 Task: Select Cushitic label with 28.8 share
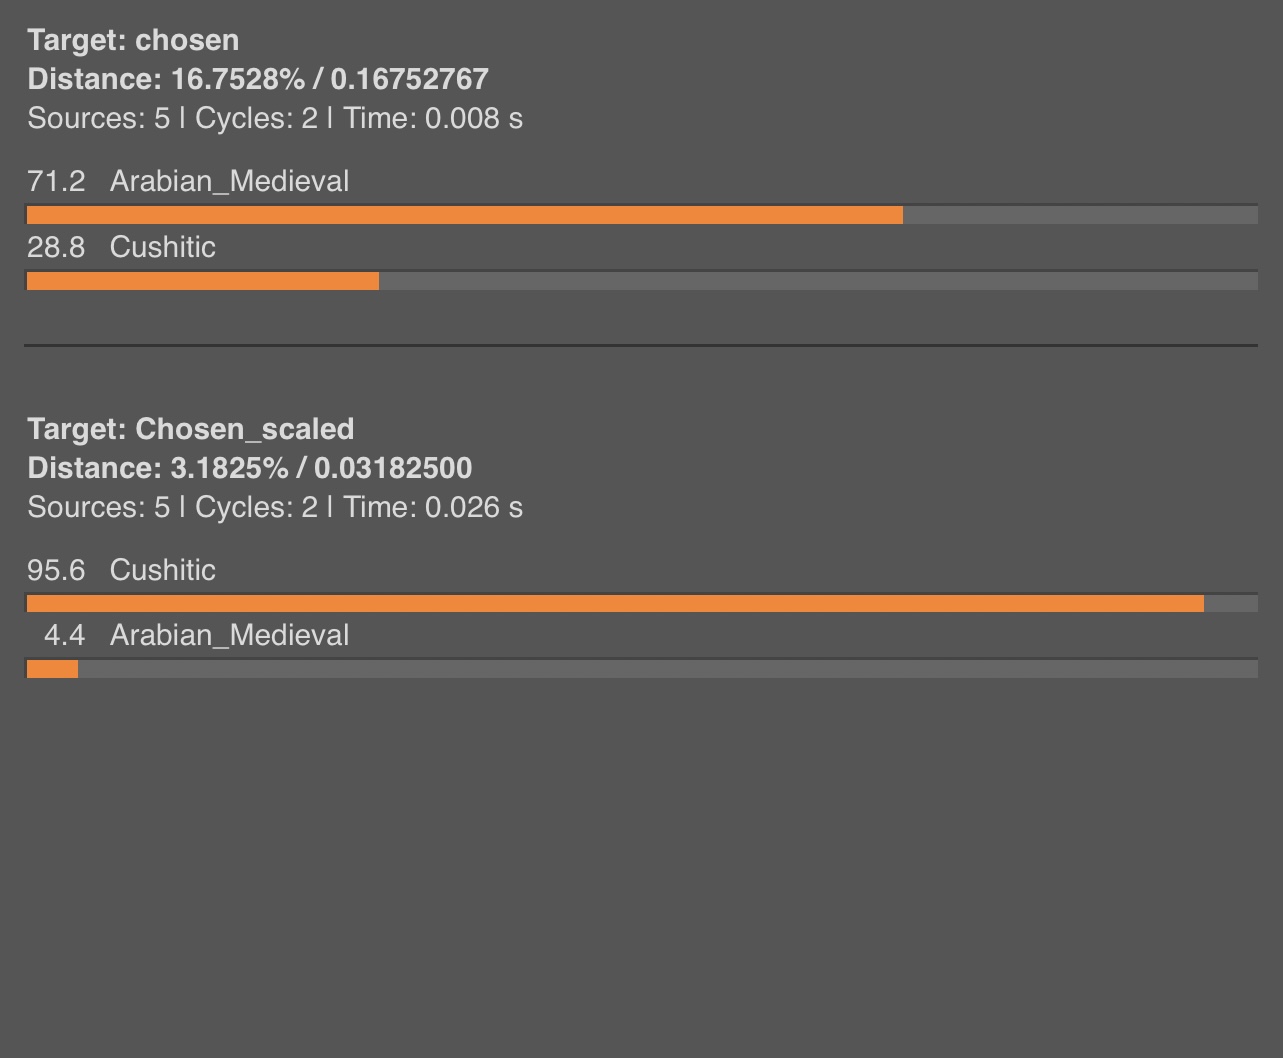(162, 247)
